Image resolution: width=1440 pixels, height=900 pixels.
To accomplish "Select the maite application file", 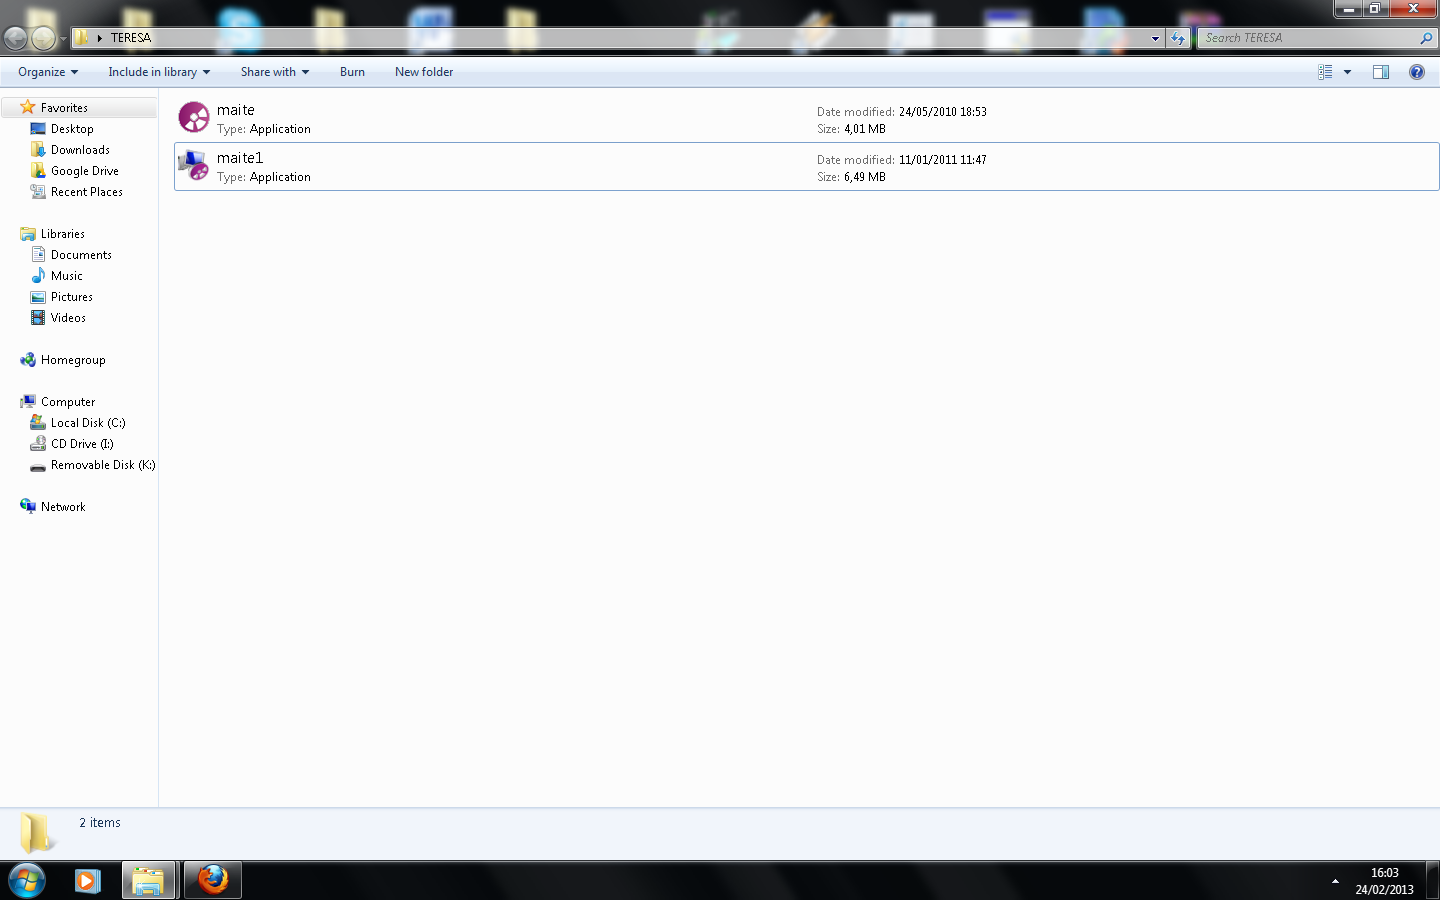I will 807,119.
